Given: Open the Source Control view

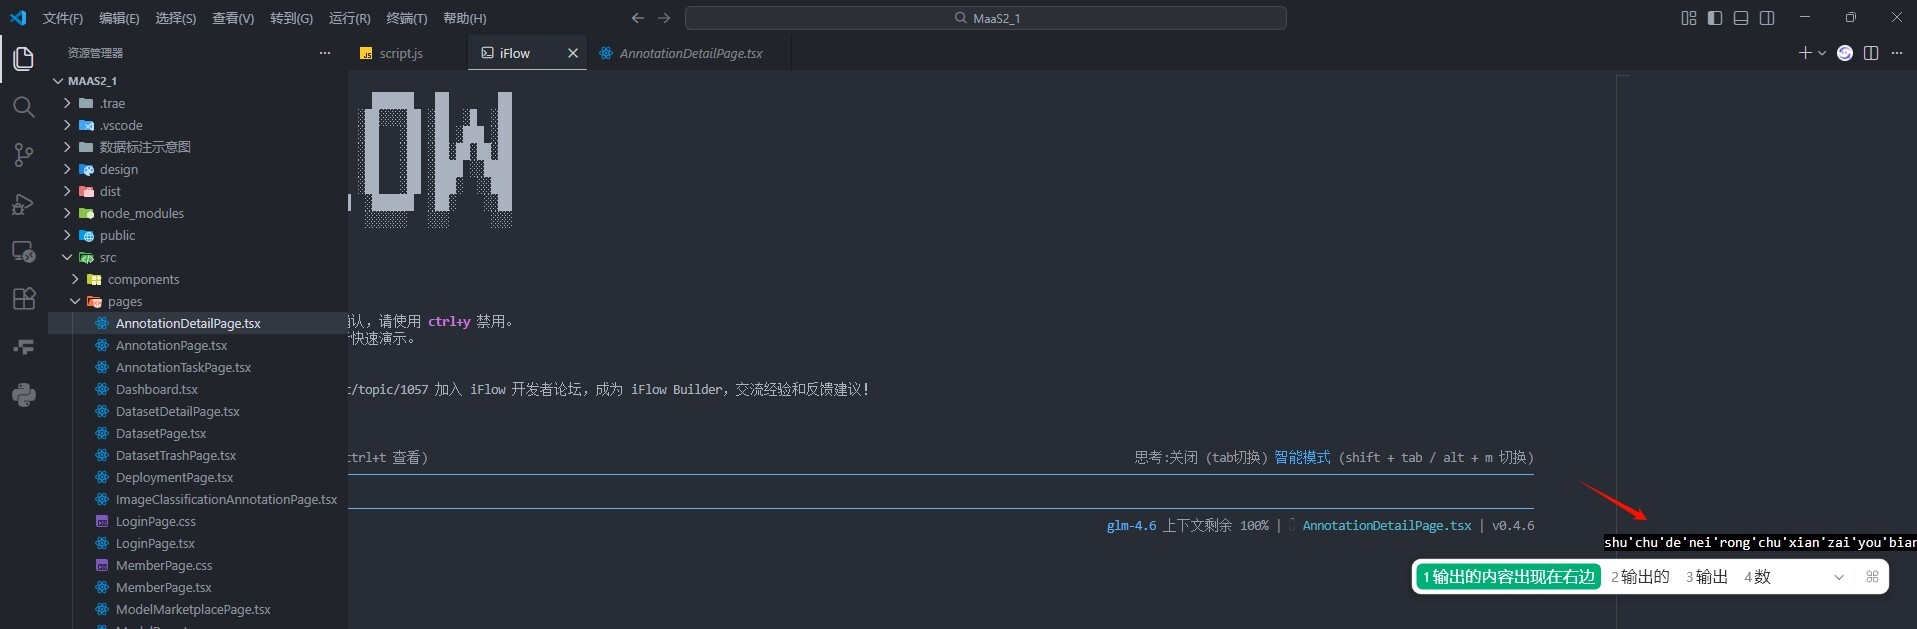Looking at the screenshot, I should (23, 155).
